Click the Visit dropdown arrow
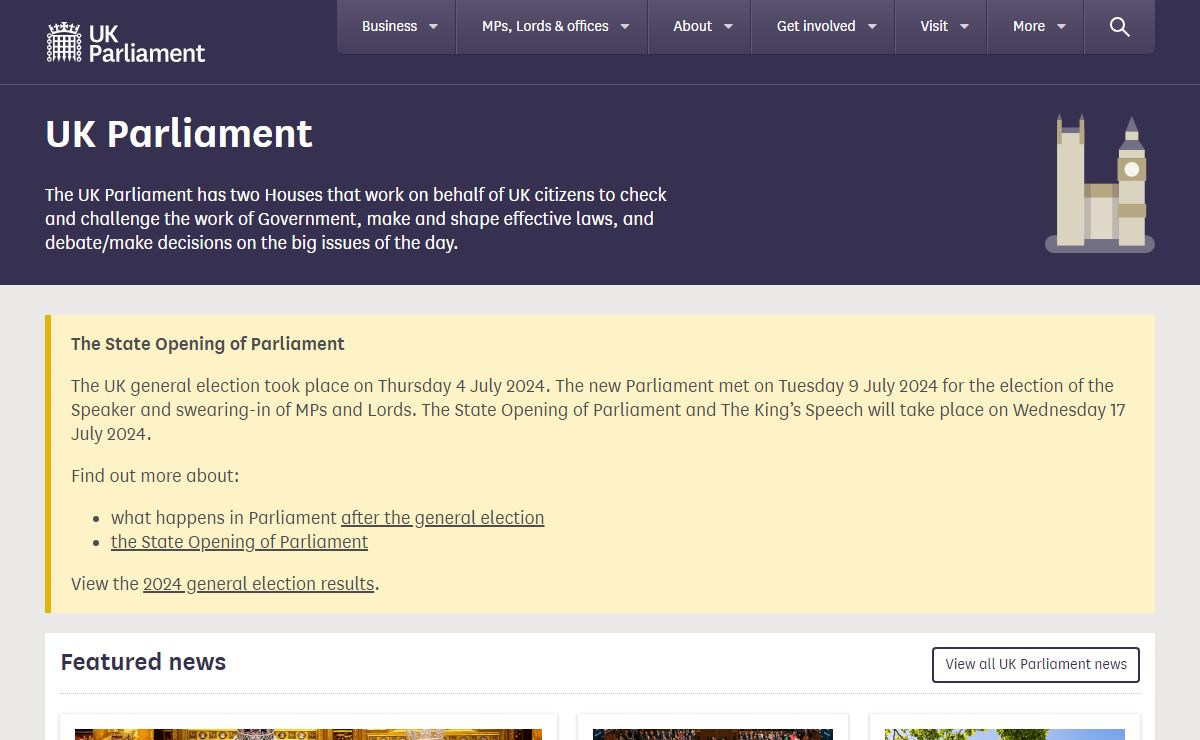 coord(964,27)
